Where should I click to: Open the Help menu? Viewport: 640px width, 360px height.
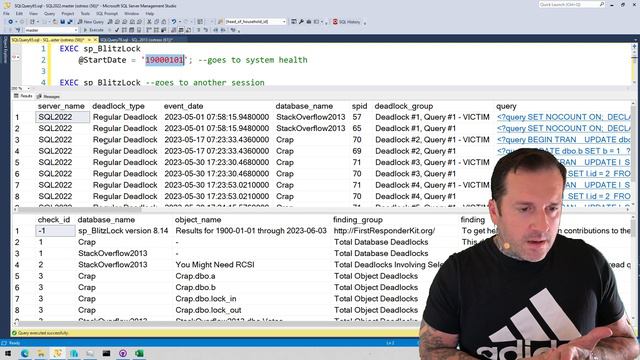150,13
